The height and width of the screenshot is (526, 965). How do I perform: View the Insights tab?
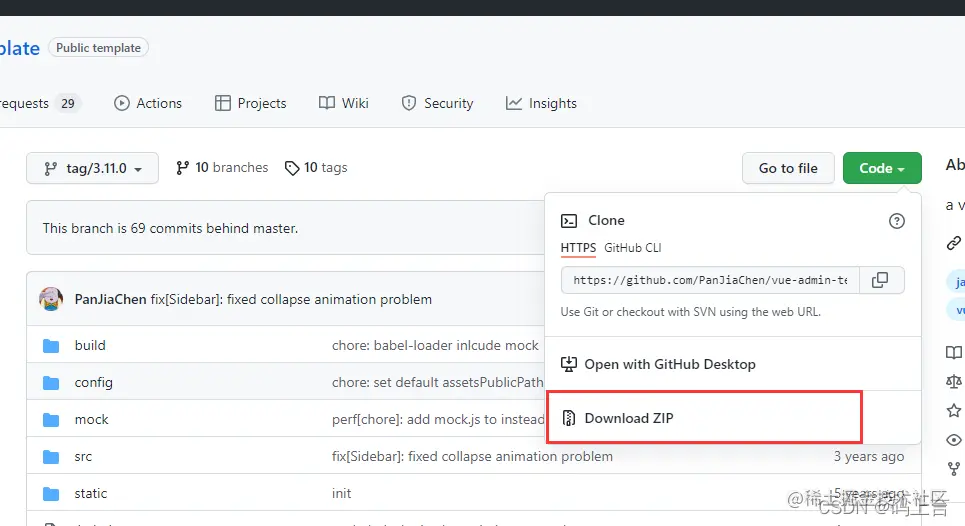(x=541, y=103)
